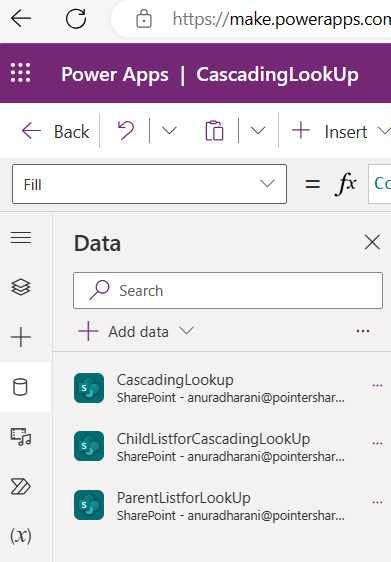391x562 pixels.
Task: Open the Power Automate icon in sidebar
Action: coord(21,486)
